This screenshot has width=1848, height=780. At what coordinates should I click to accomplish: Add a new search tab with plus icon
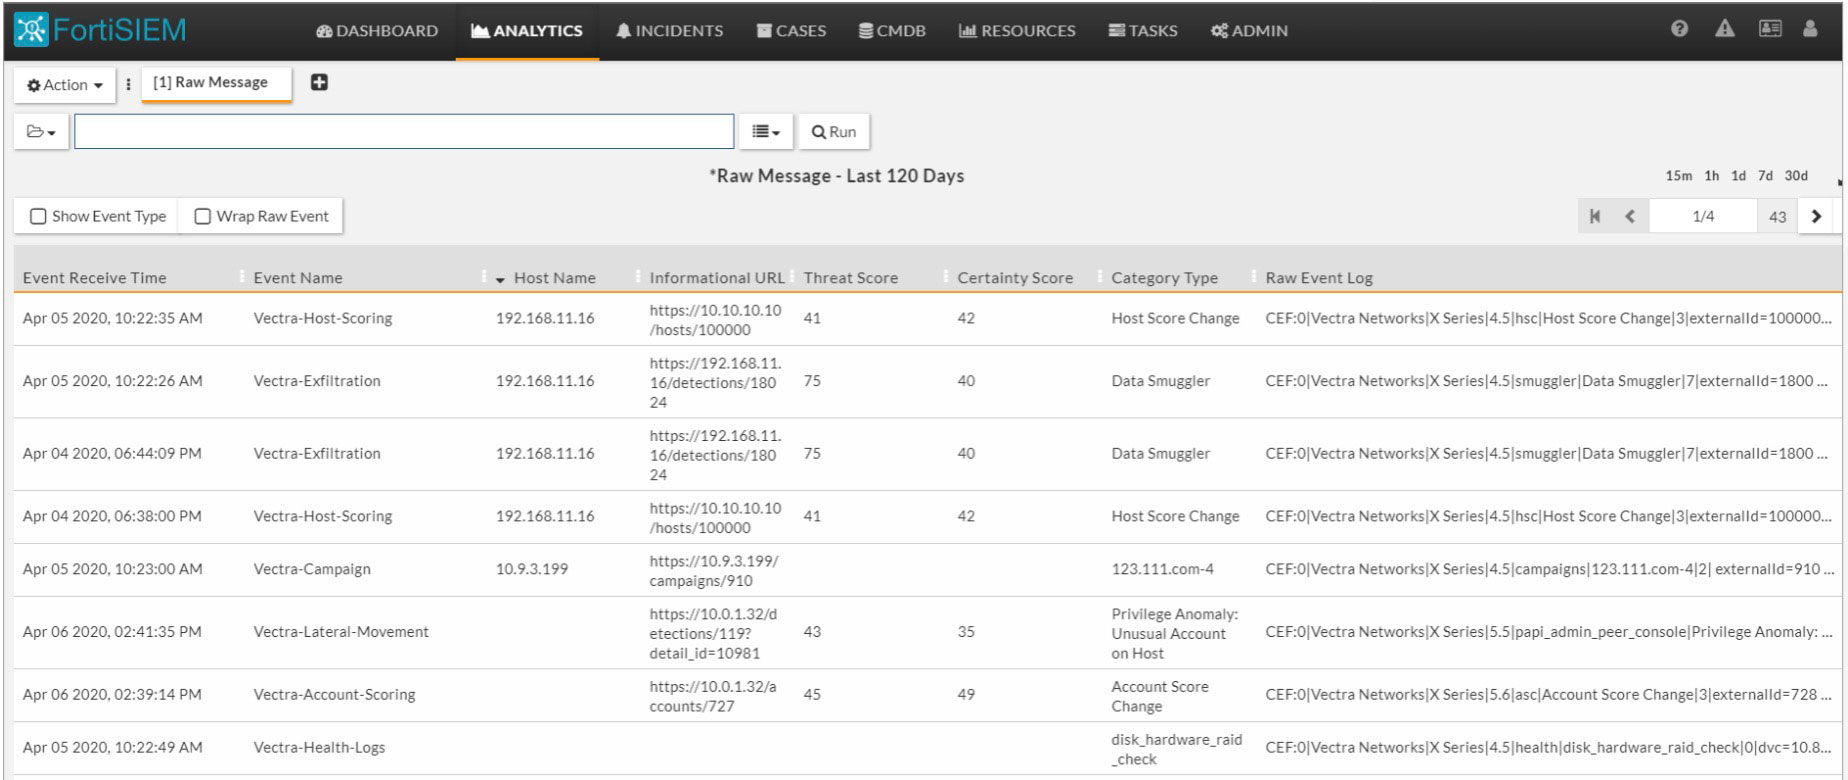[x=319, y=83]
